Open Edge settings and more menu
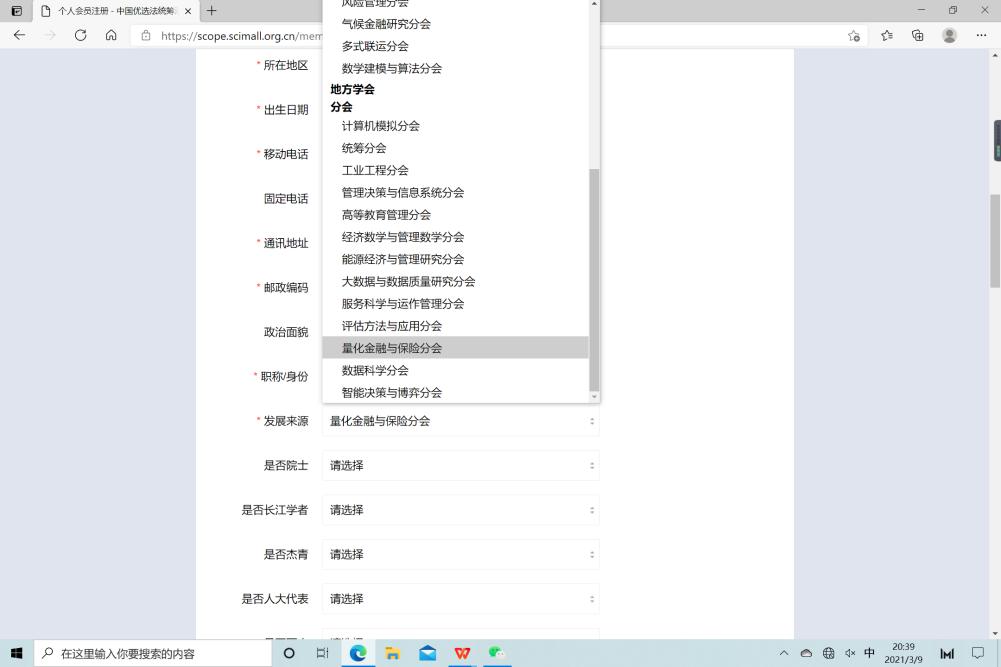Viewport: 1001px width, 667px height. pos(981,35)
